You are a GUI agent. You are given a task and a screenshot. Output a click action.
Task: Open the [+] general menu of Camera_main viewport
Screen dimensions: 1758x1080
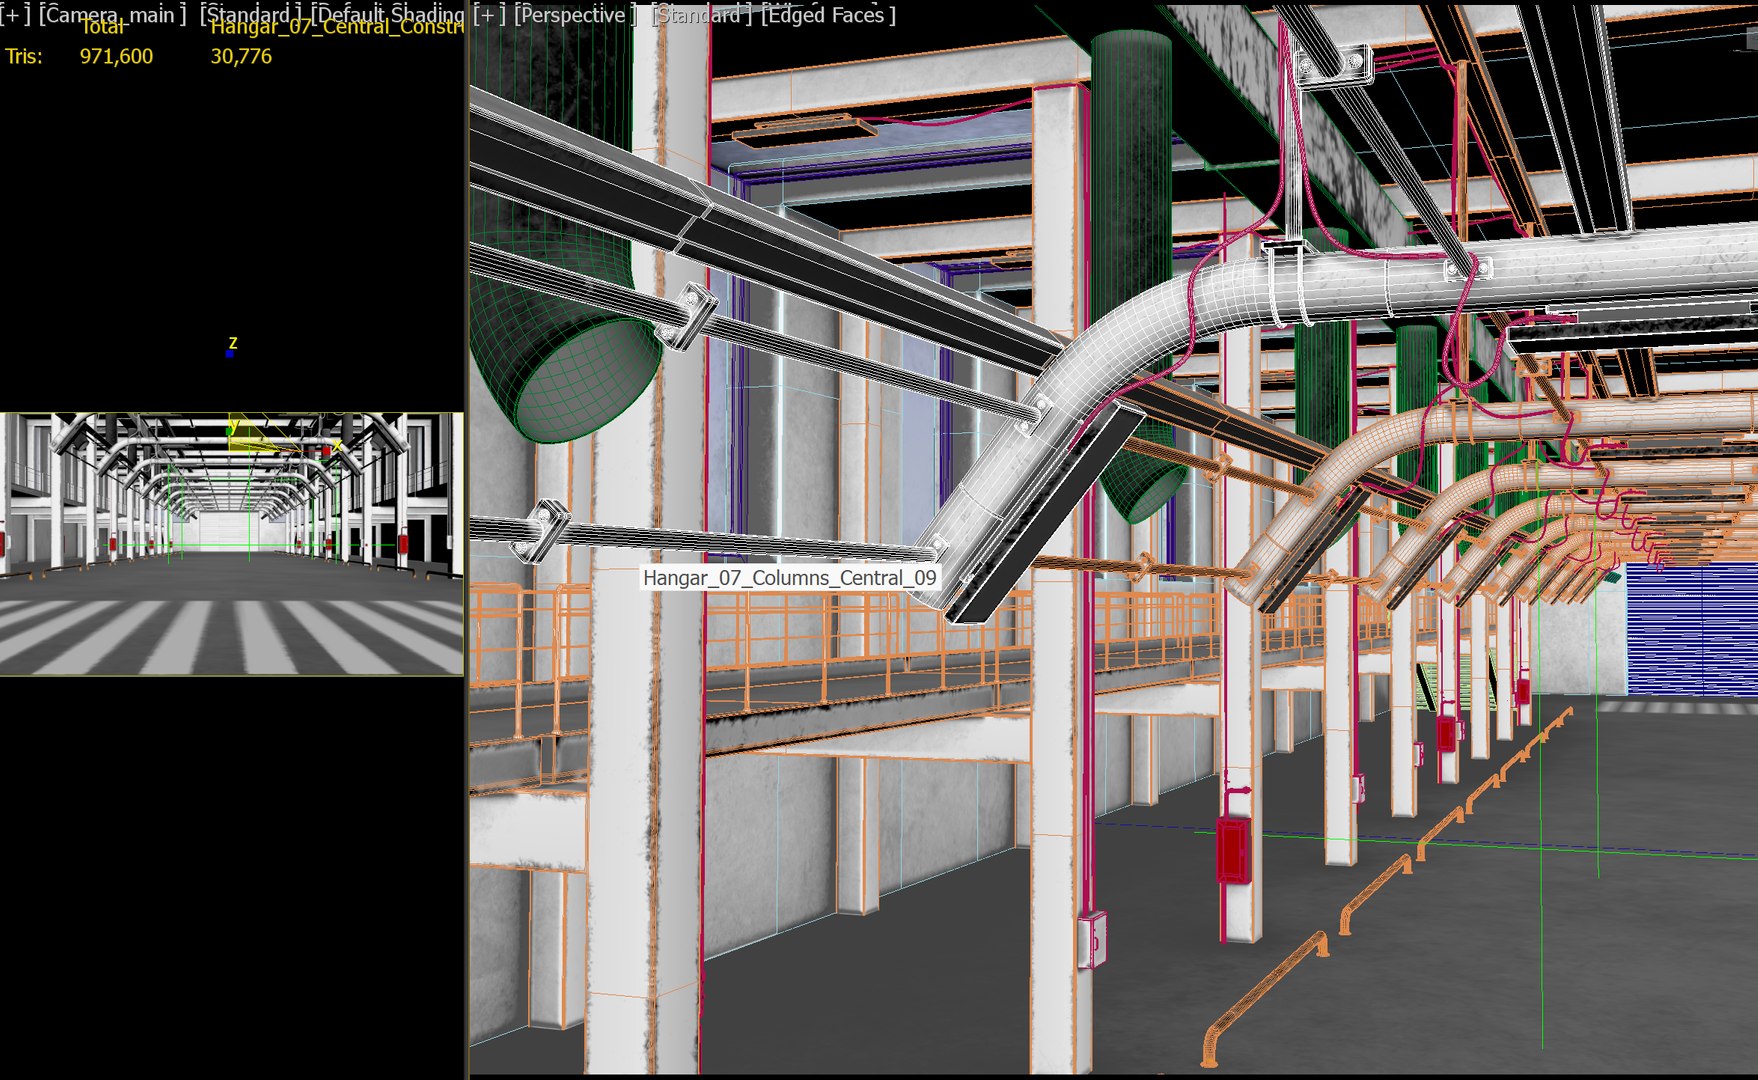16,15
